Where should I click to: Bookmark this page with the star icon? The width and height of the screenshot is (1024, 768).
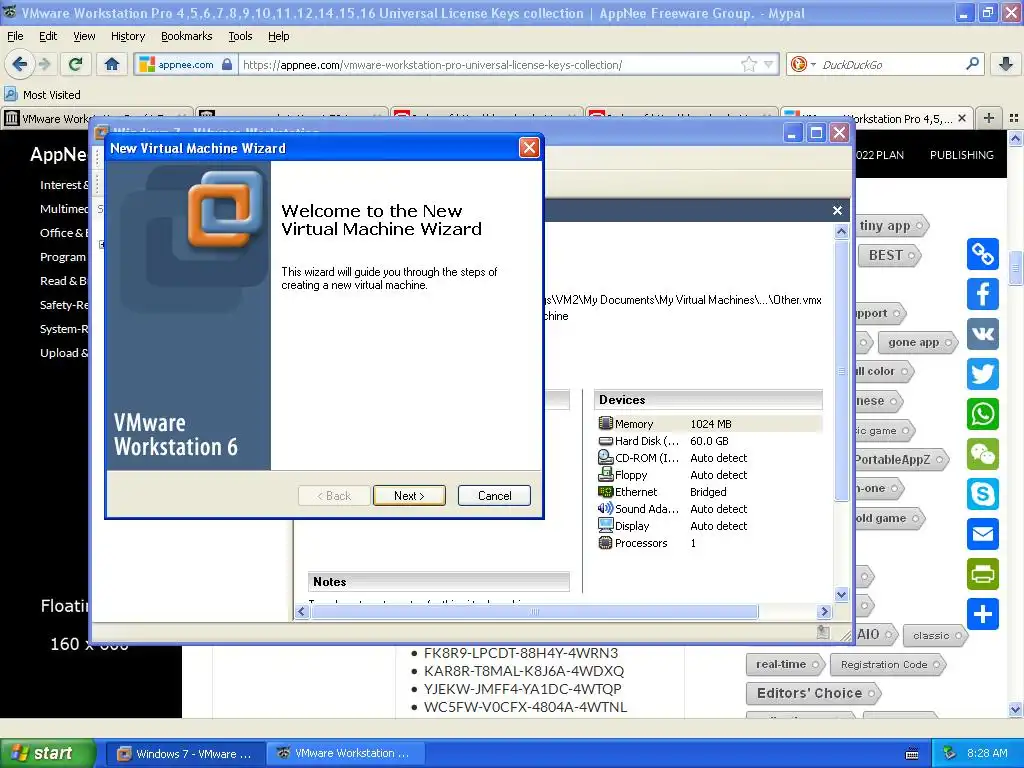click(x=748, y=64)
